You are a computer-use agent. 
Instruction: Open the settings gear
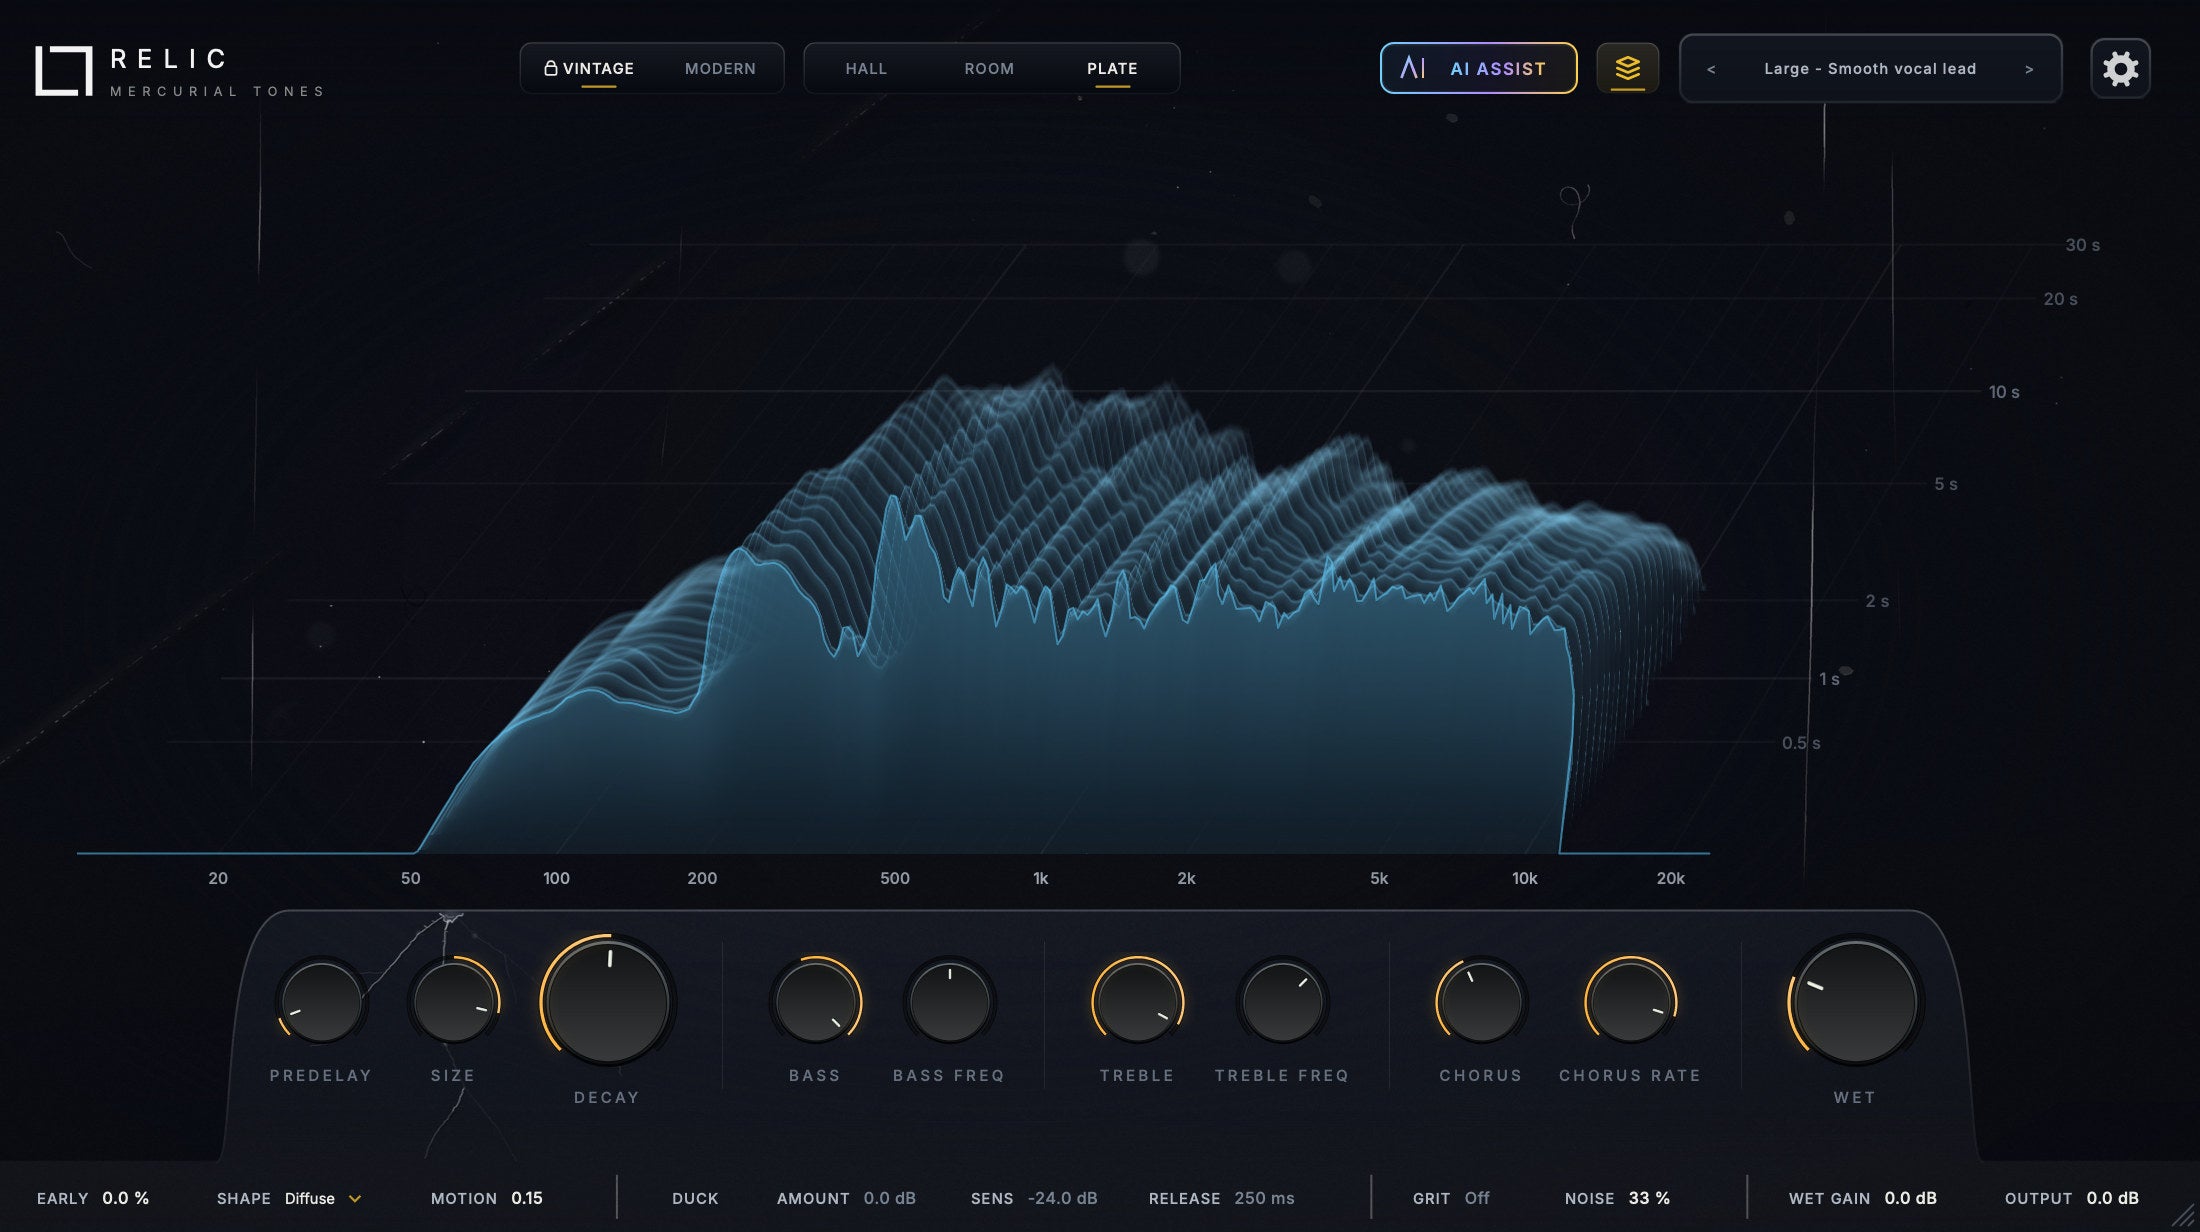(x=2120, y=69)
